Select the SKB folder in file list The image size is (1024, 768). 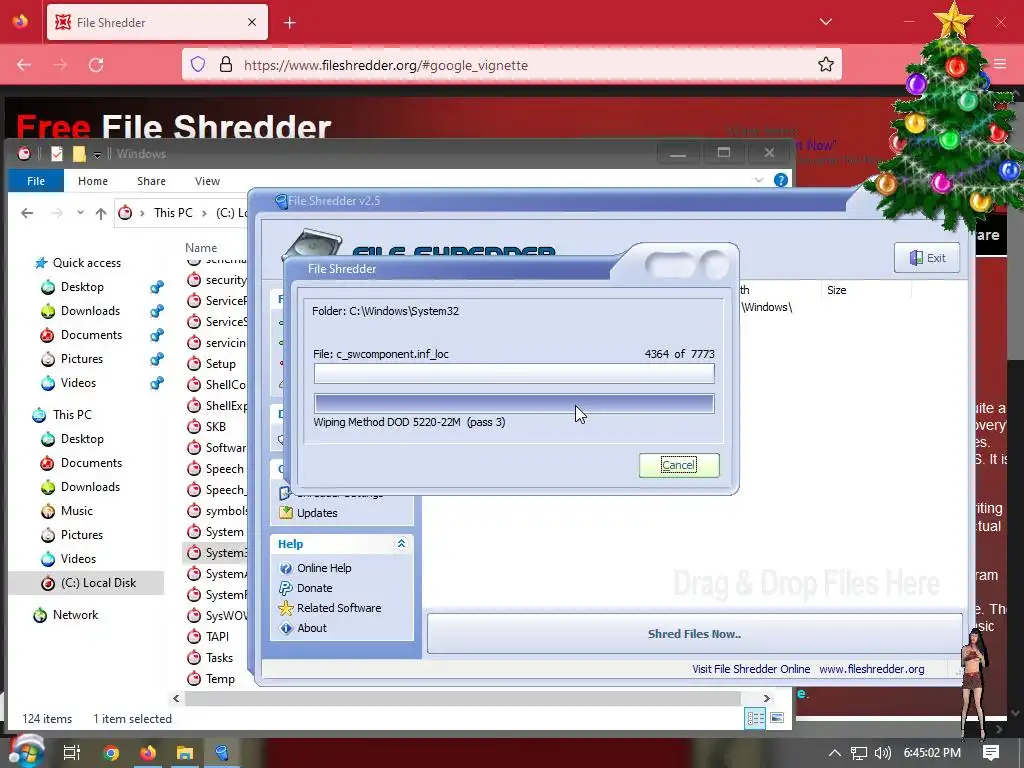coord(216,426)
